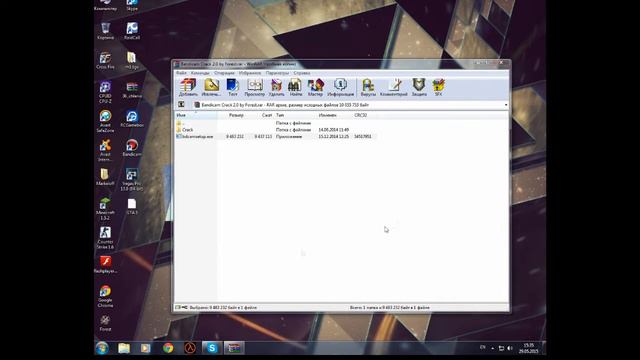Click the GTA 3 desktop file icon
640x360 pixels.
point(132,207)
